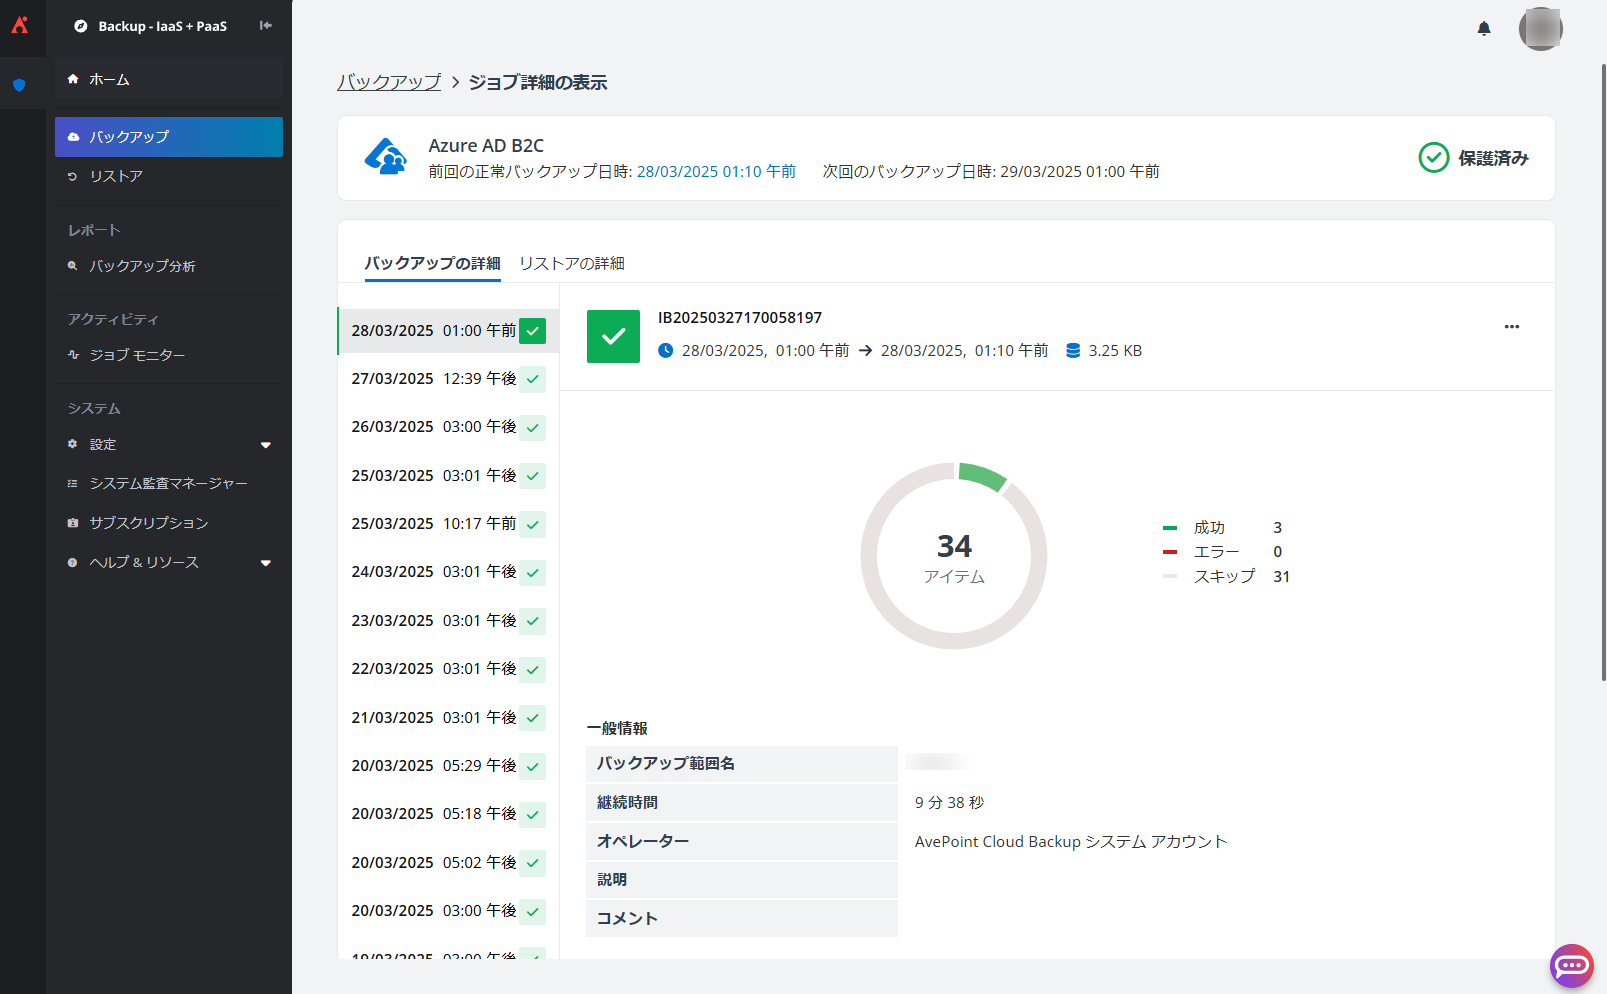Screen dimensions: 1607x994
Task: Click last backup date link 28/03/2025 01:10
Action: click(716, 172)
